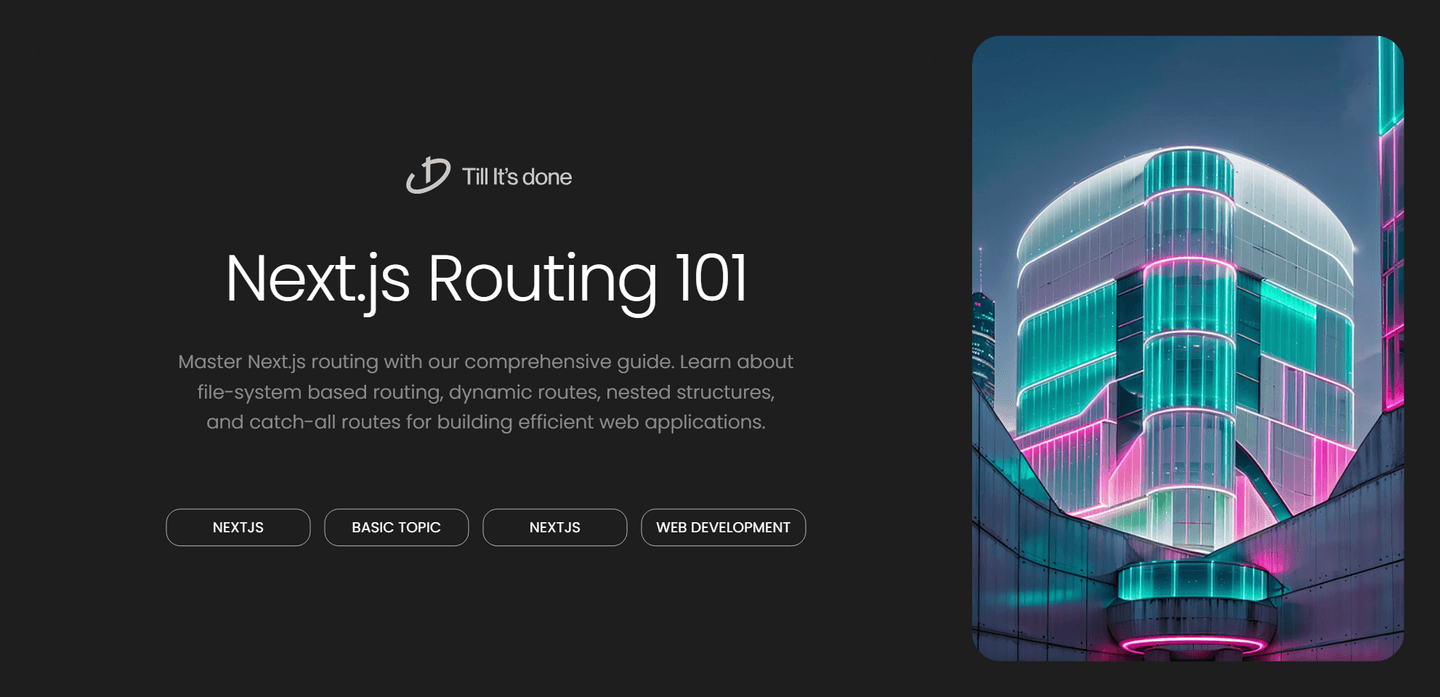Screen dimensions: 1440x697
Task: Click the neon building cover image
Action: (1187, 348)
